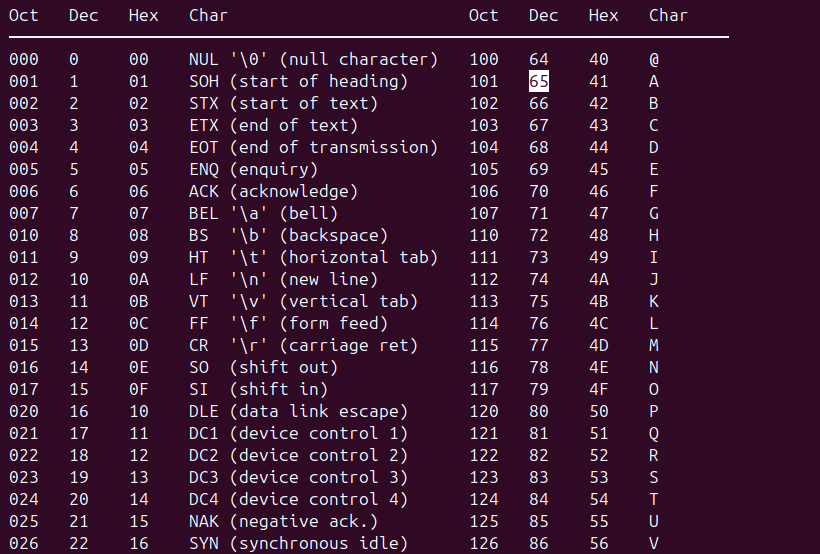Click the 'BEL' control code name
This screenshot has height=554, width=820.
coord(203,213)
